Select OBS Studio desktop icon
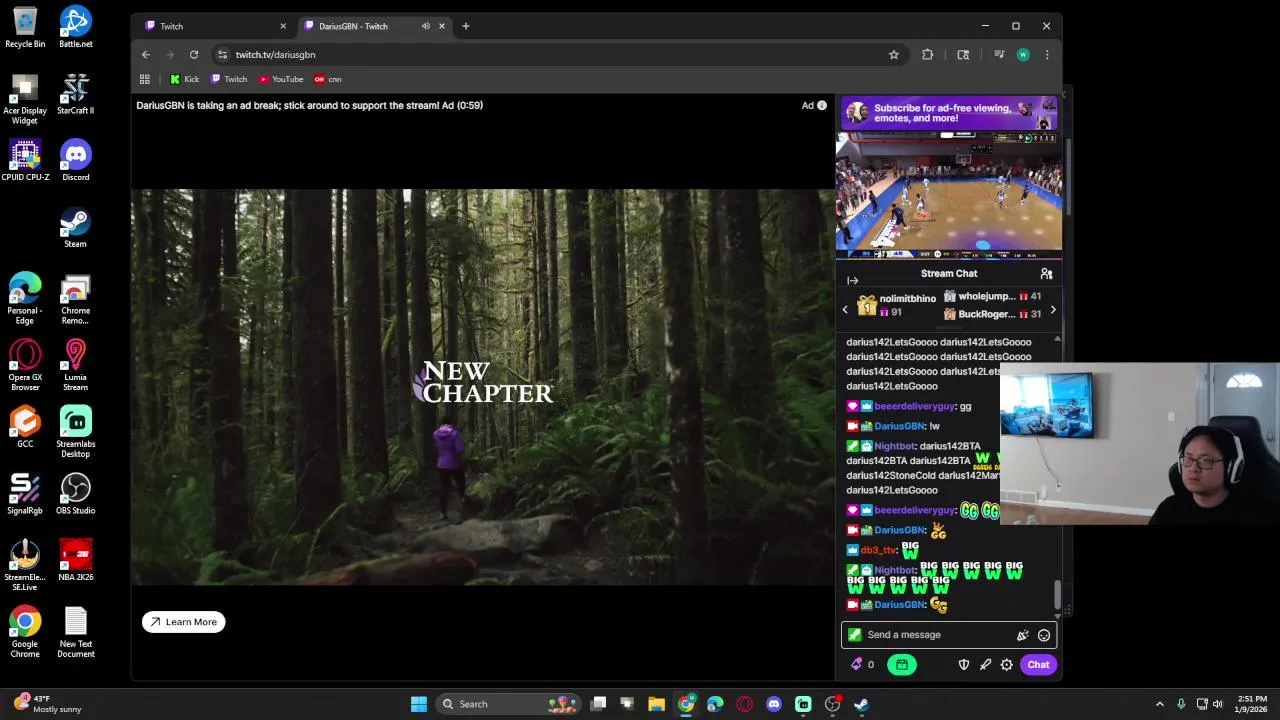 click(75, 494)
